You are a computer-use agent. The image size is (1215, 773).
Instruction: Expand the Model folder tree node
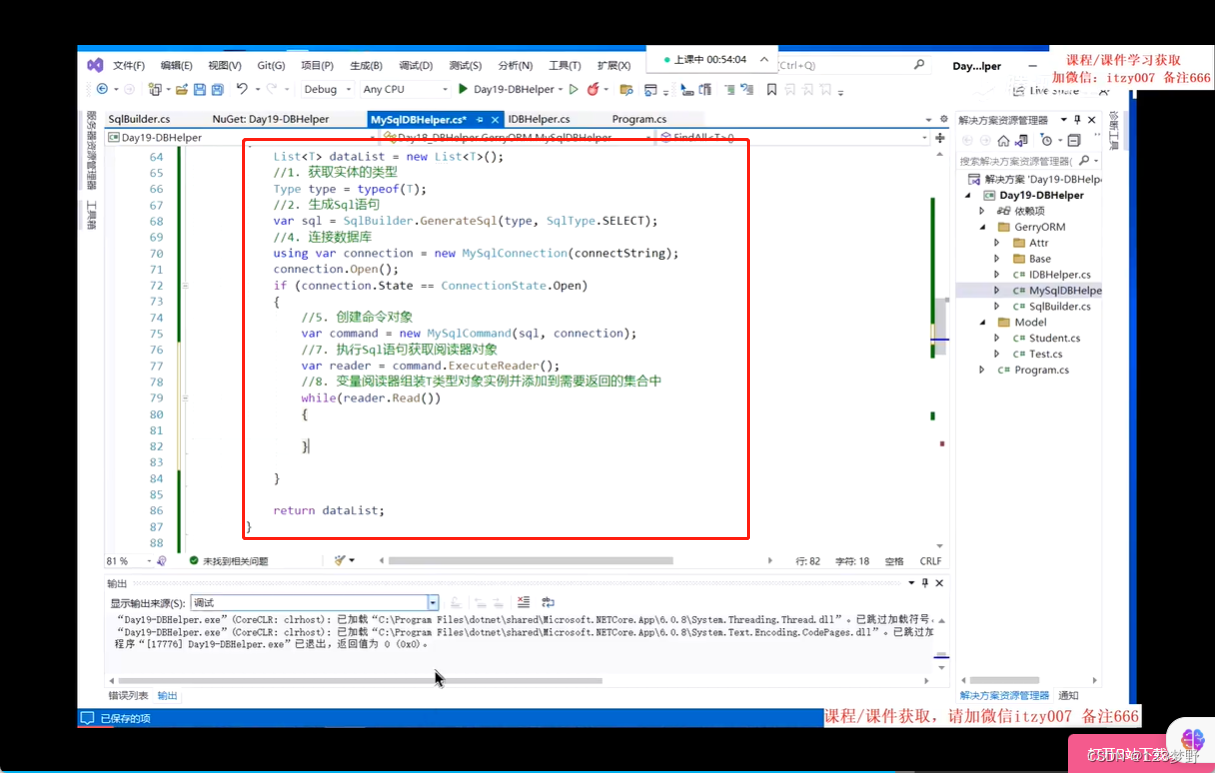[983, 322]
